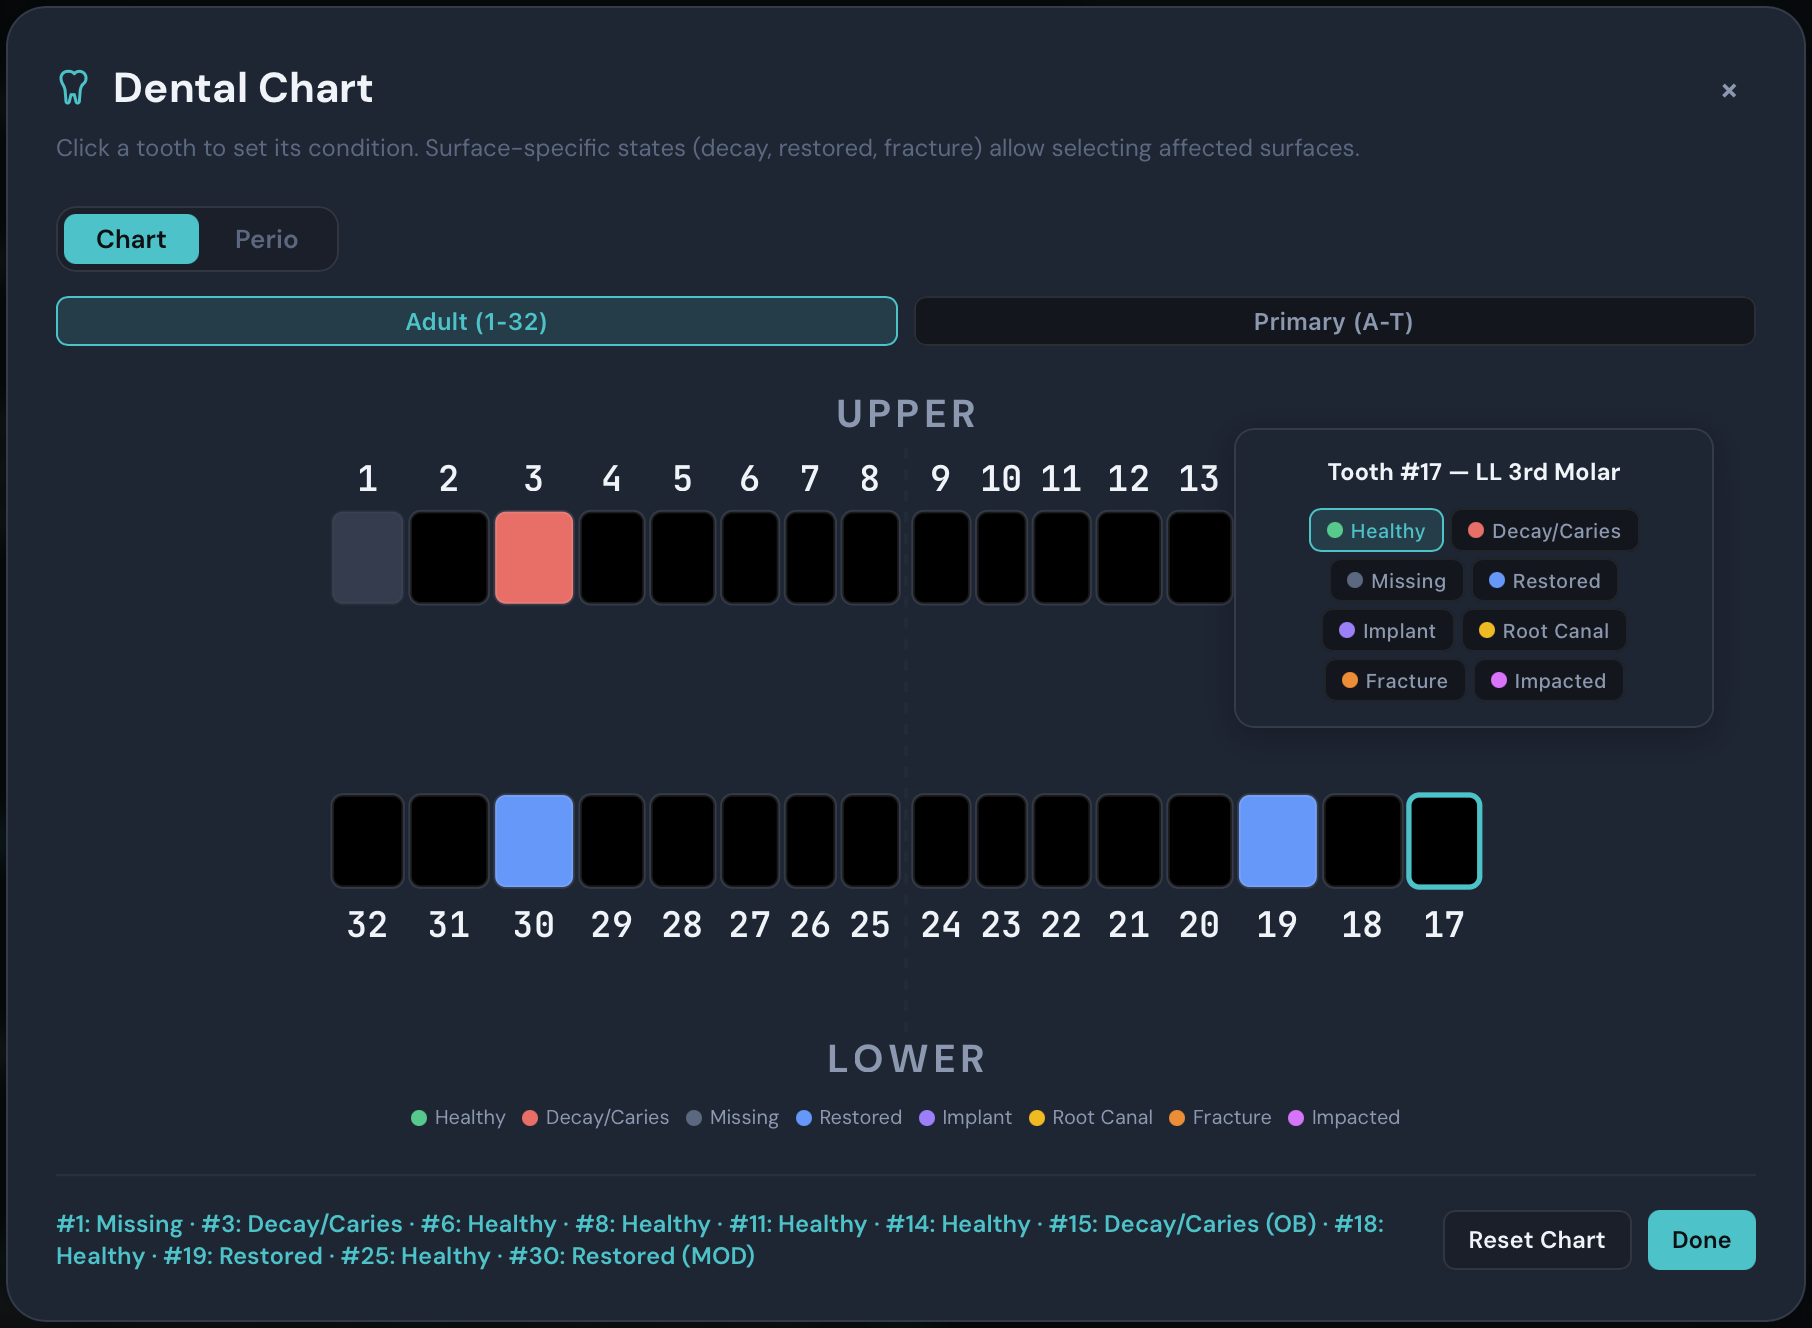Select restored tooth #30

(534, 840)
